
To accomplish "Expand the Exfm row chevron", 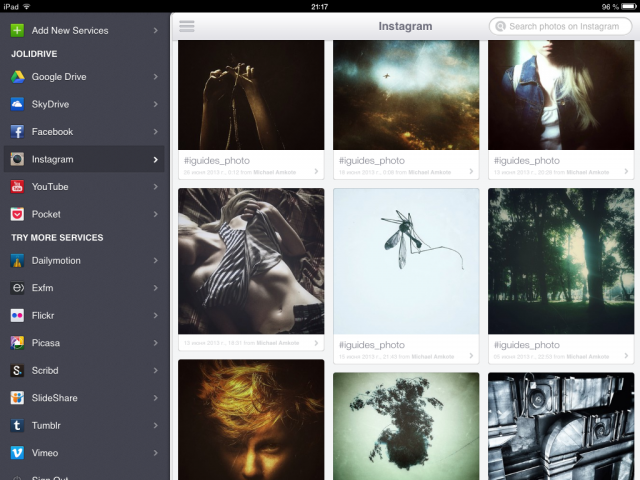I will pos(156,288).
